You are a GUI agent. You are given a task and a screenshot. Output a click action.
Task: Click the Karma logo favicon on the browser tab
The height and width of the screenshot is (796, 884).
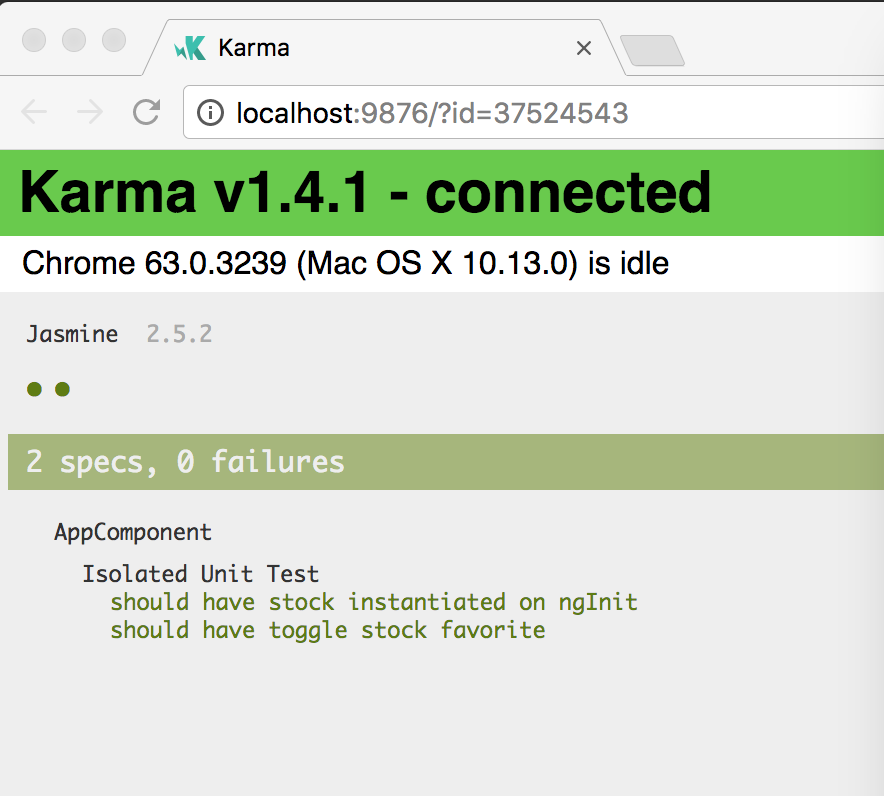pyautogui.click(x=193, y=47)
